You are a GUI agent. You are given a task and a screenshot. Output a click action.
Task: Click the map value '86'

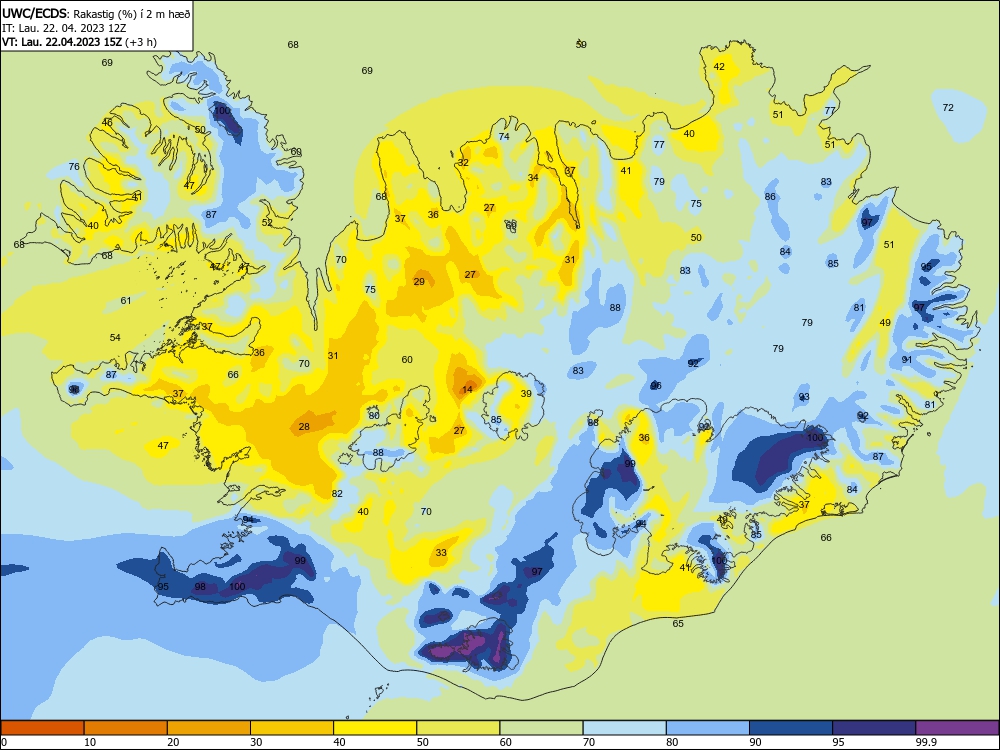770,197
